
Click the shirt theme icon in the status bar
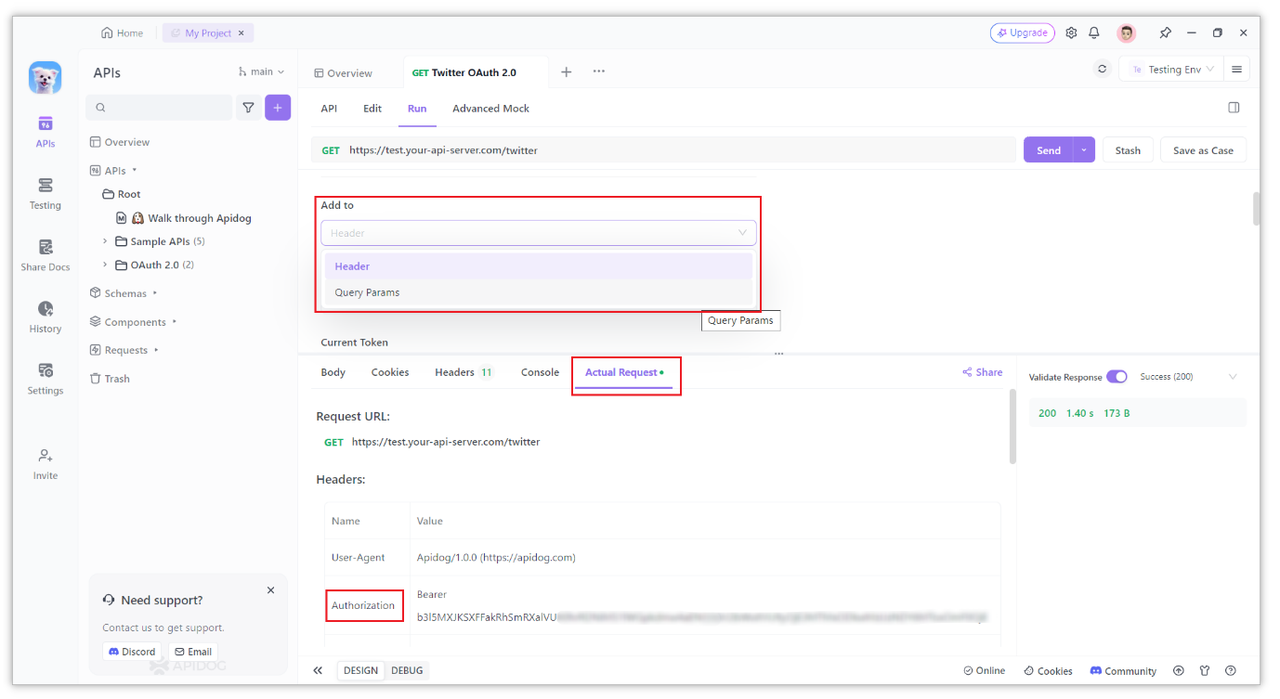click(x=1205, y=671)
